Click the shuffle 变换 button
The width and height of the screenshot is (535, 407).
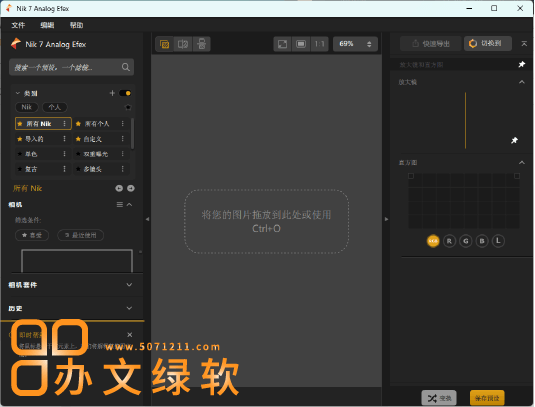point(439,398)
